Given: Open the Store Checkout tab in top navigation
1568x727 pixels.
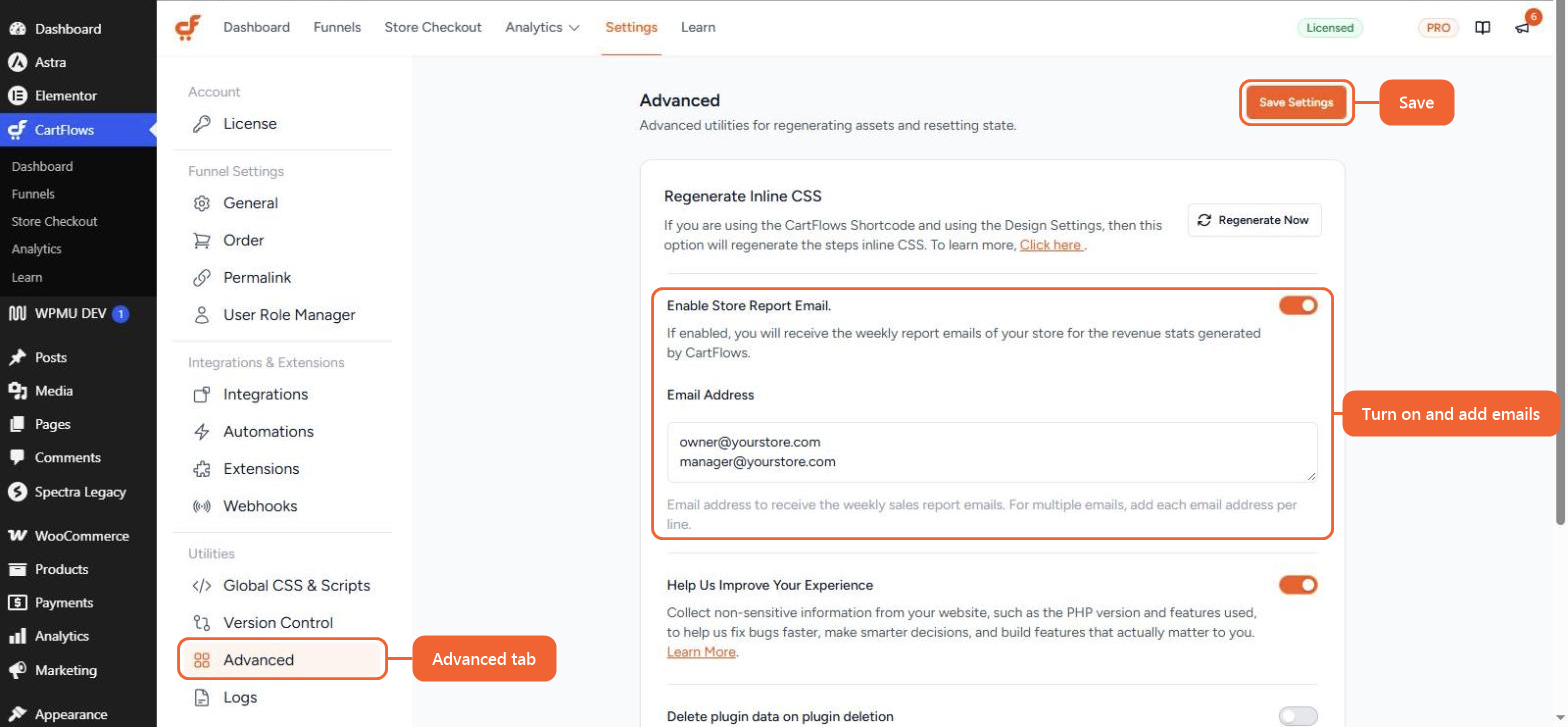Looking at the screenshot, I should (x=433, y=27).
